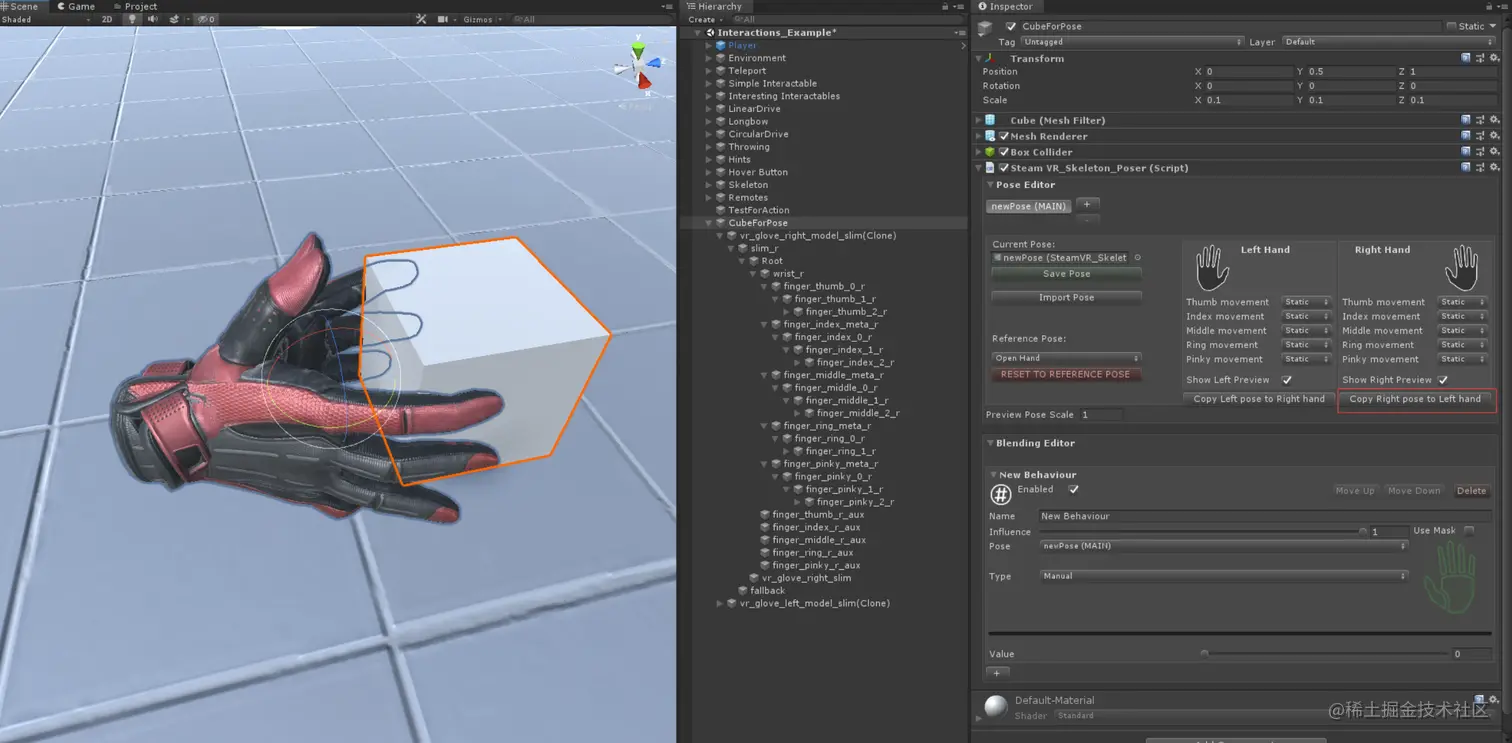1512x743 pixels.
Task: Open the Gizmos dropdown
Action: pos(481,19)
